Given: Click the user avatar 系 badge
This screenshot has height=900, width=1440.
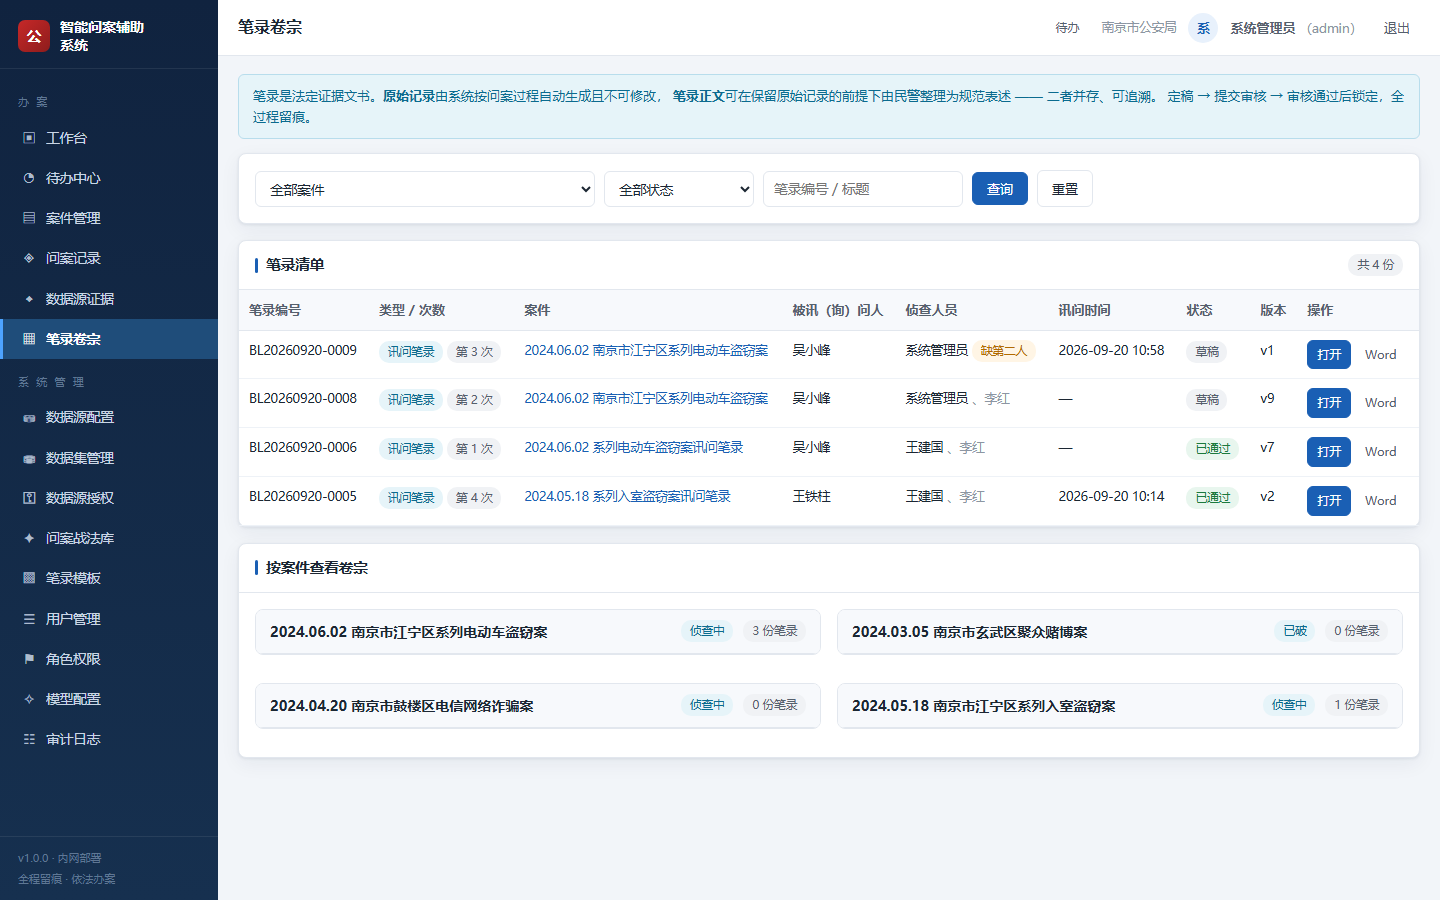Looking at the screenshot, I should pos(1203,28).
